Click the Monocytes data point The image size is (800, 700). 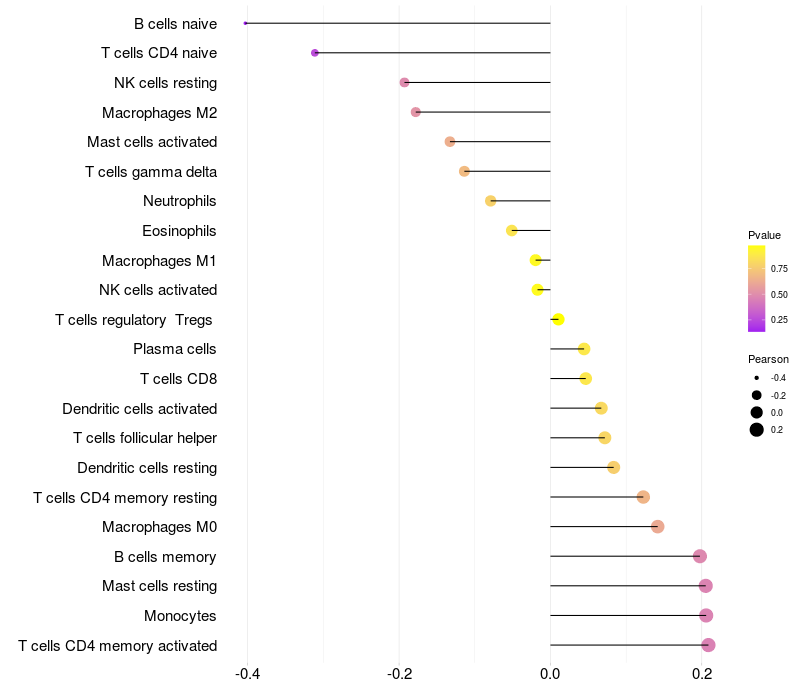[706, 615]
